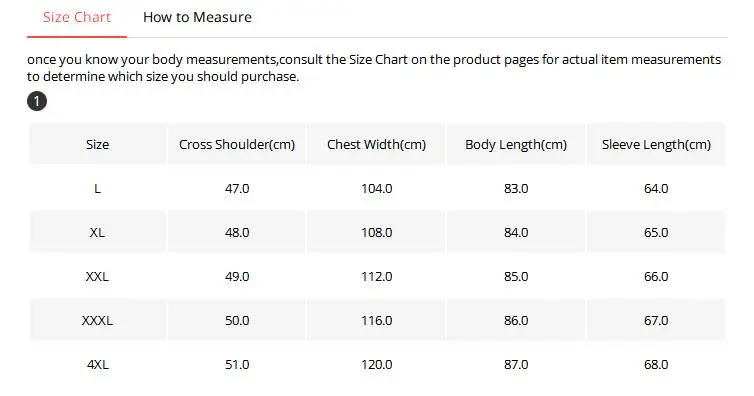Screen dimensions: 754x396
Task: Click the Sleeve Length(cm) column header
Action: click(656, 144)
